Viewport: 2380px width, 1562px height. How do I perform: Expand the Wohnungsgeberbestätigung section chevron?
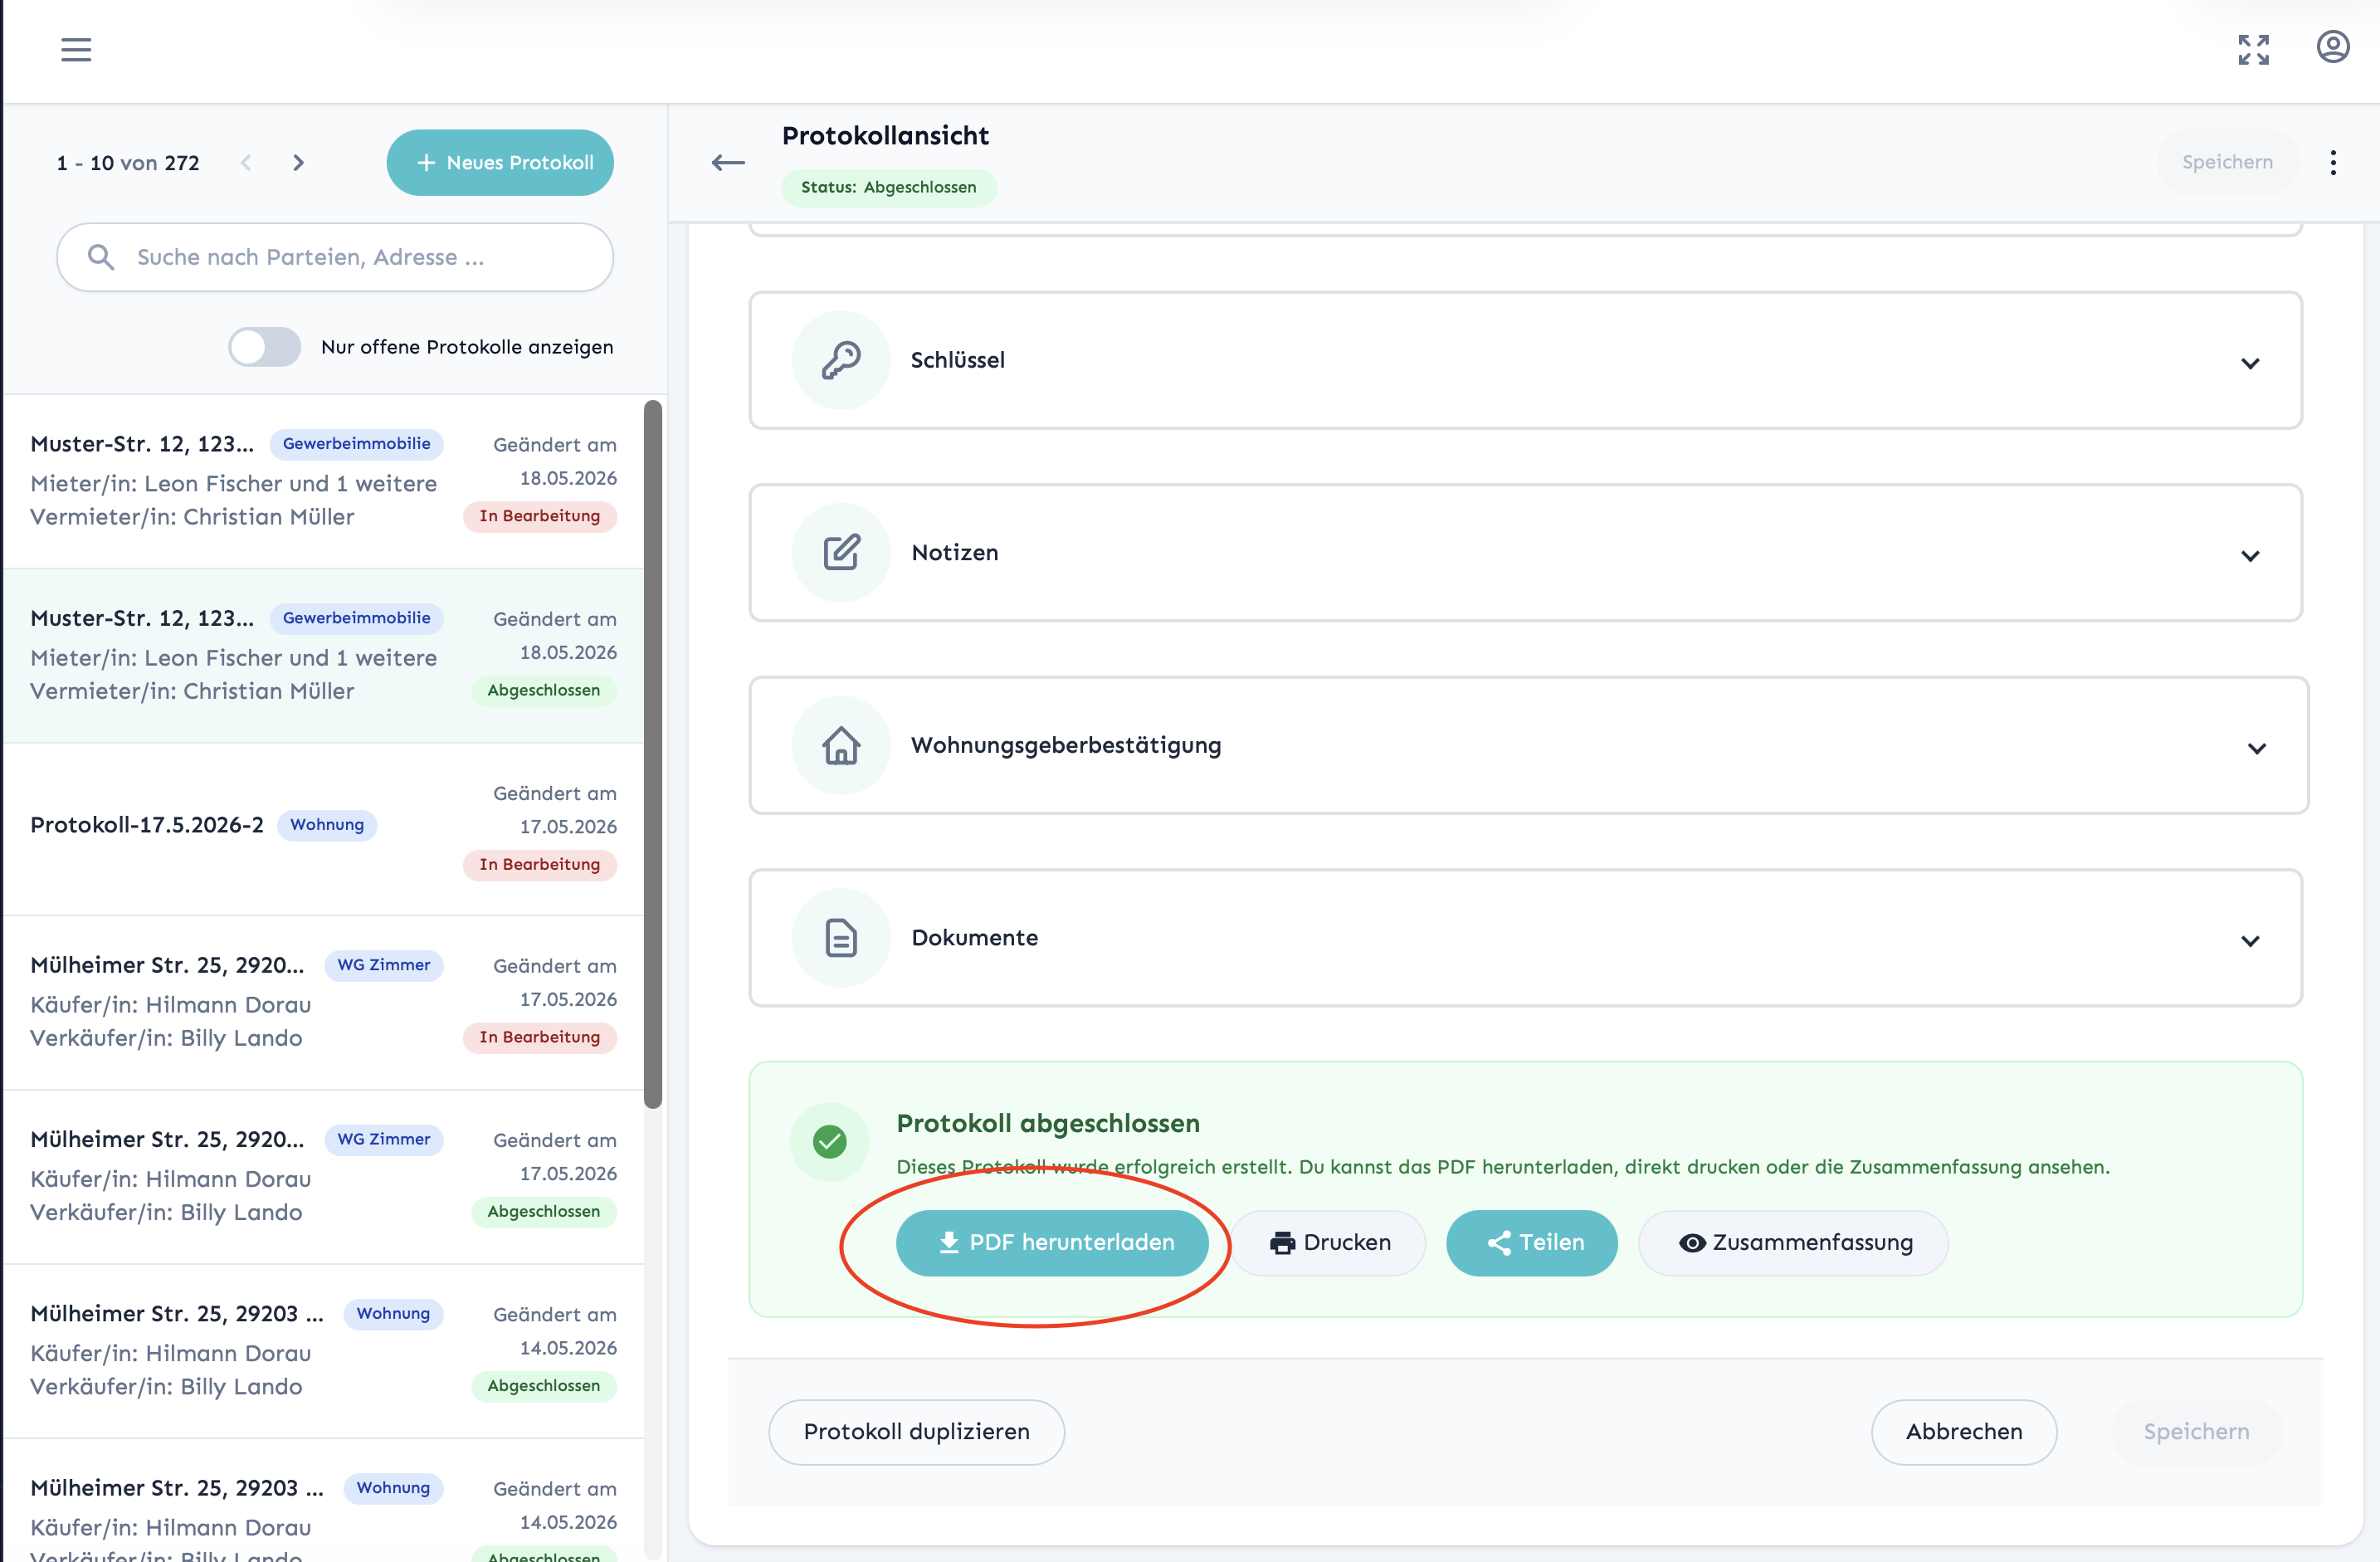pos(2256,748)
